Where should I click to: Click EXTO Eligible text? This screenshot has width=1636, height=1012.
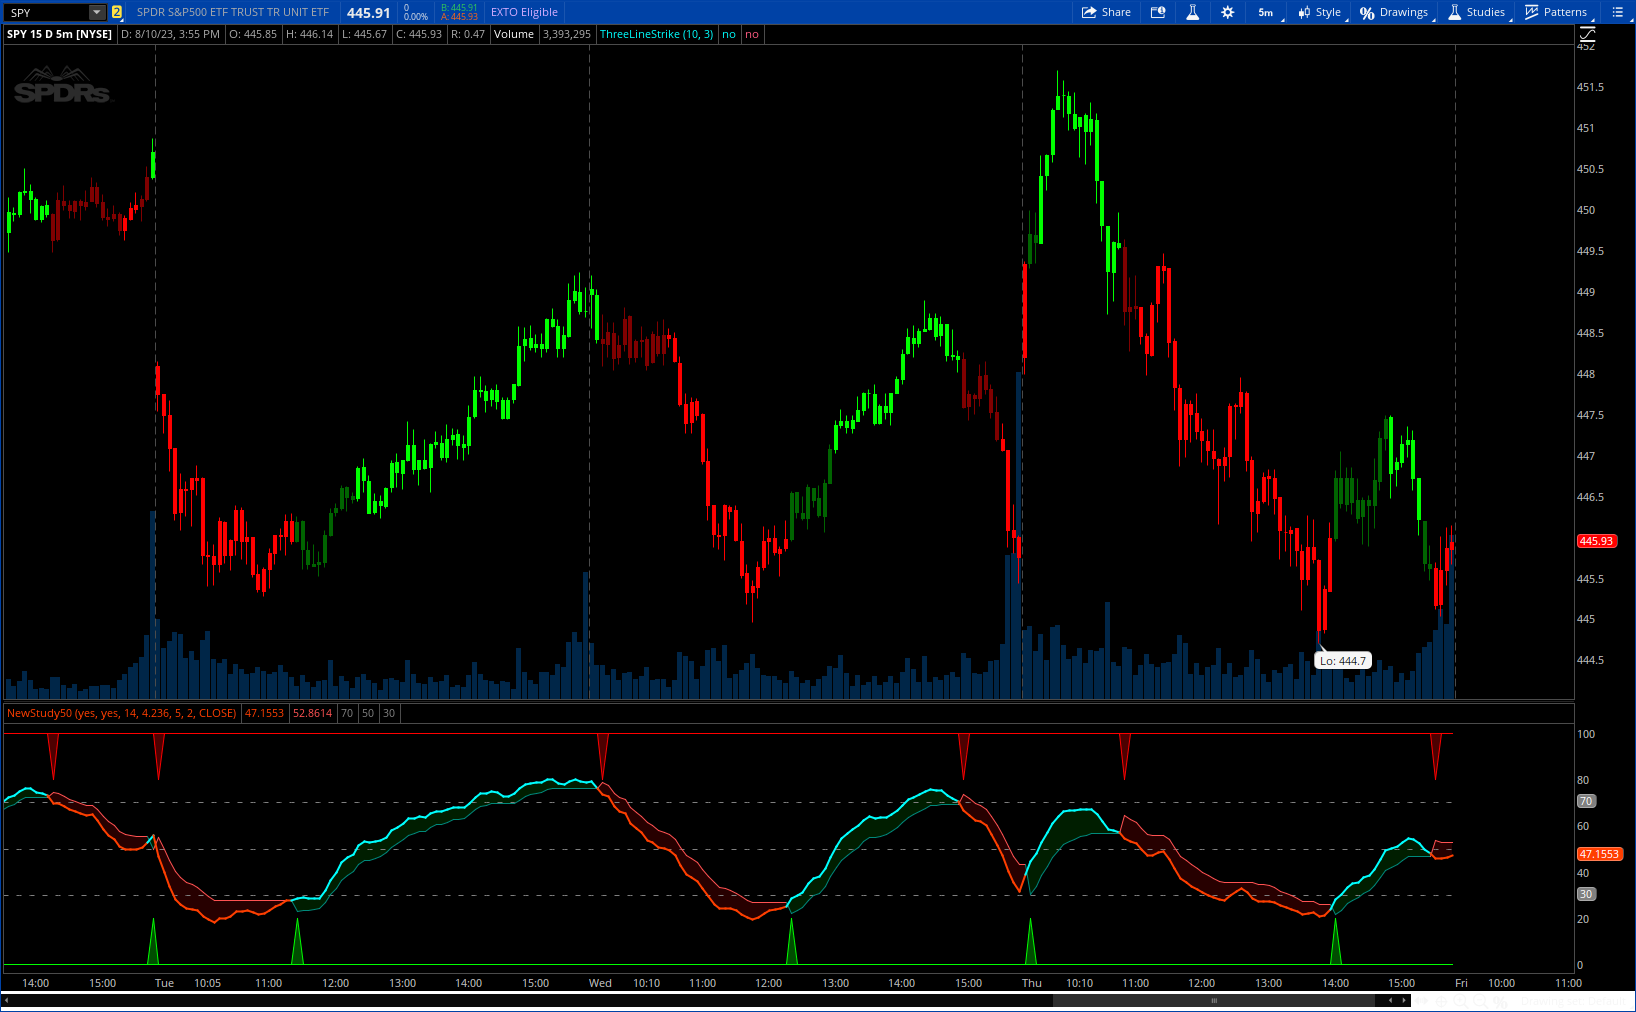point(524,12)
